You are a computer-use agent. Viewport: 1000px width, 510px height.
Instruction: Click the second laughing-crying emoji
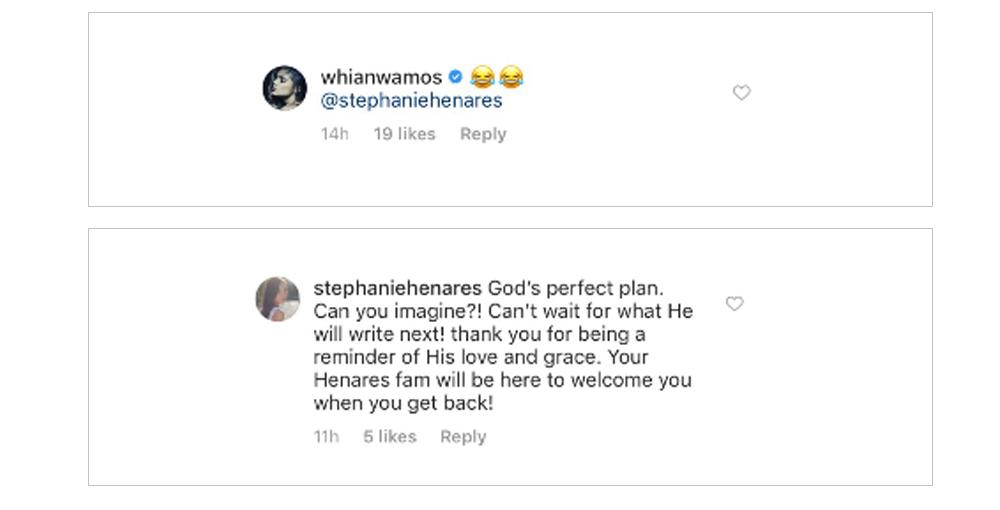click(511, 77)
